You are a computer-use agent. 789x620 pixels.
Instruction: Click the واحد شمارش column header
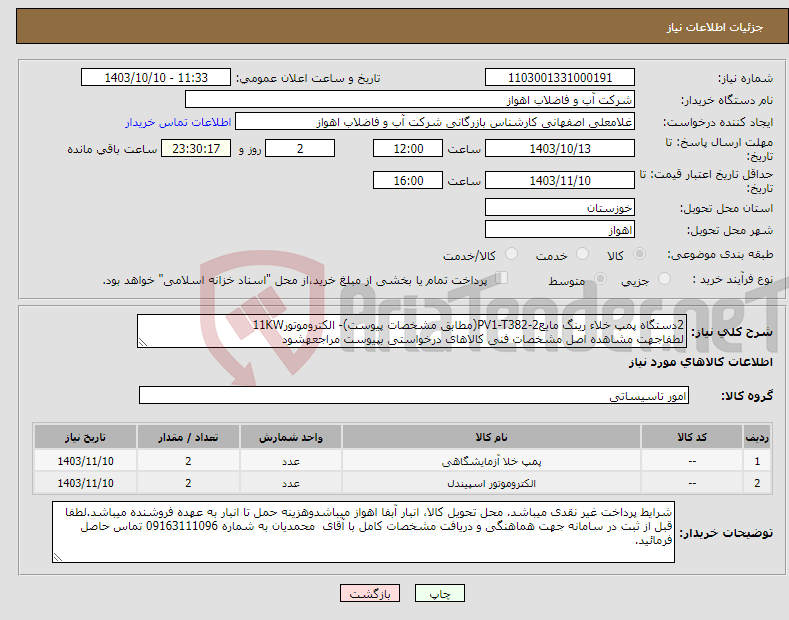click(290, 437)
